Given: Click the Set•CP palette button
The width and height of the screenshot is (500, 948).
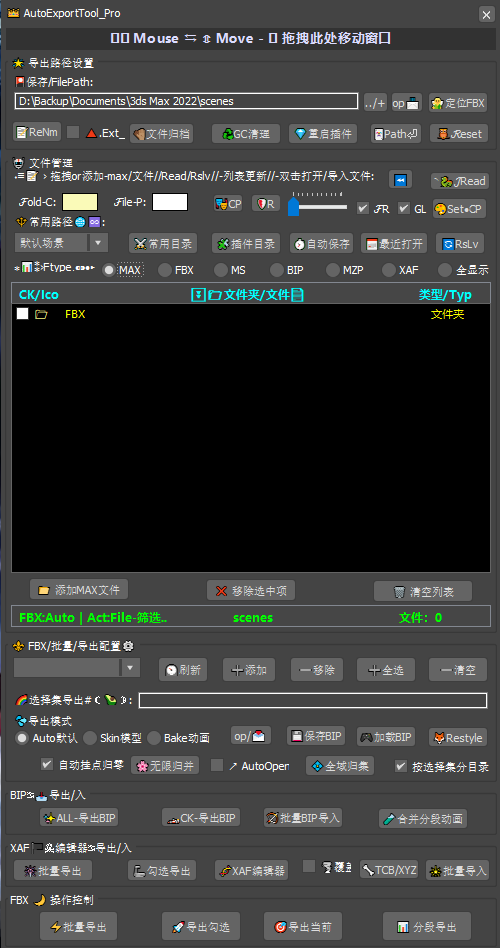Looking at the screenshot, I should (459, 209).
